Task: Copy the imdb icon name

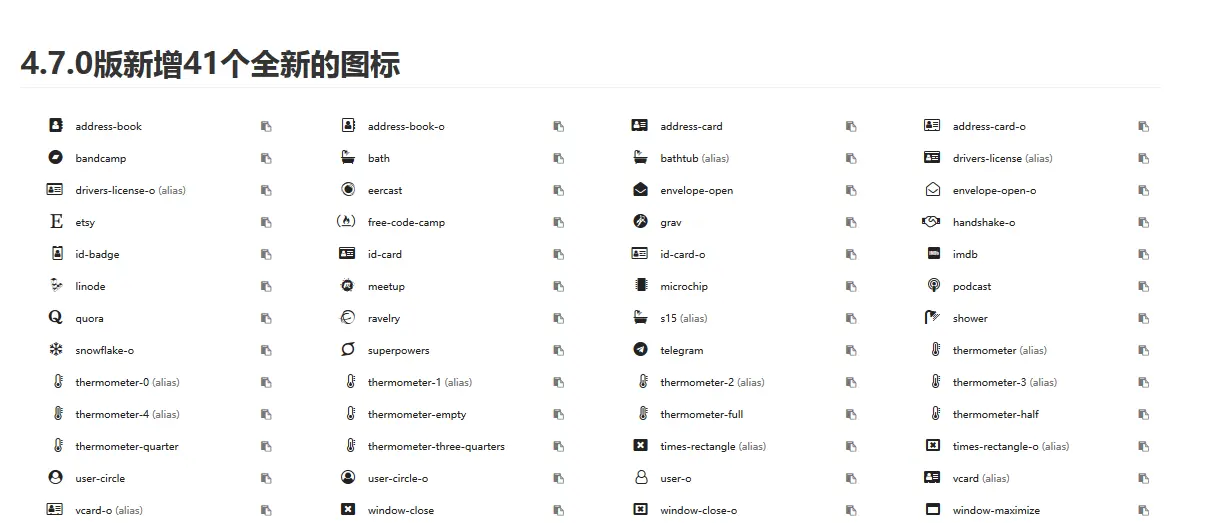Action: click(1143, 254)
